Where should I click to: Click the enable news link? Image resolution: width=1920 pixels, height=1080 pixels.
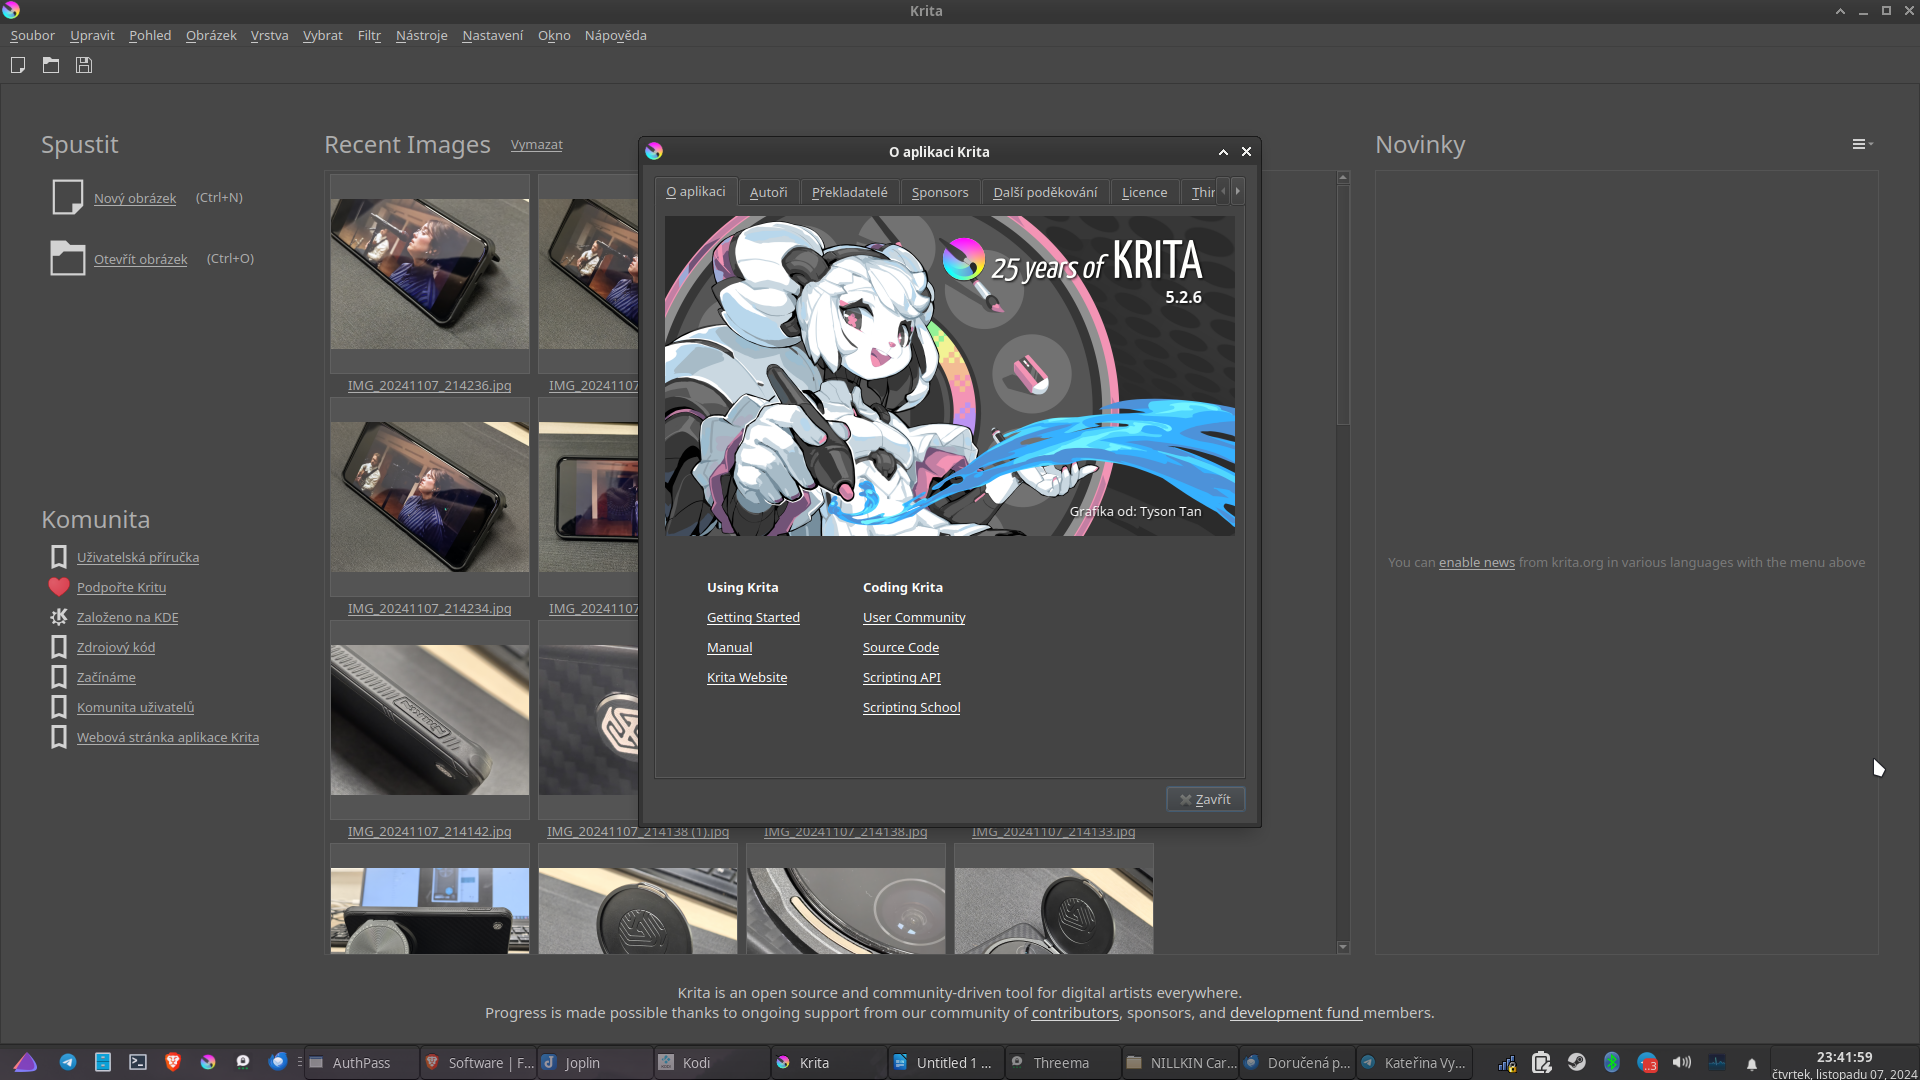(x=1476, y=562)
